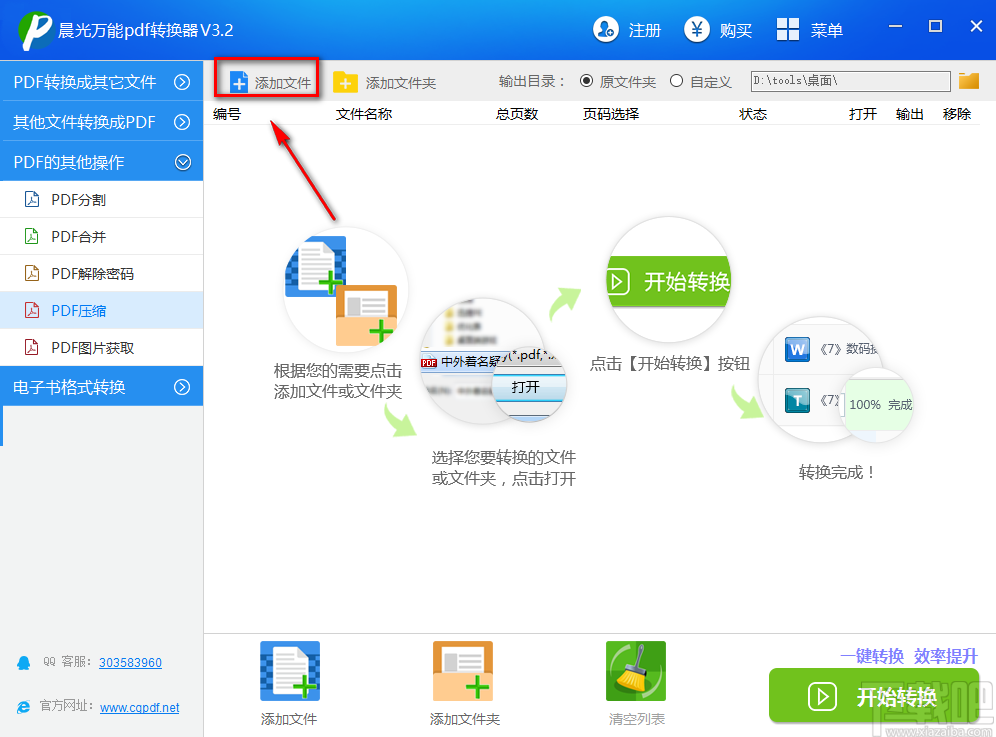This screenshot has width=996, height=737.
Task: Click the 文件名称 column header
Action: [x=364, y=114]
